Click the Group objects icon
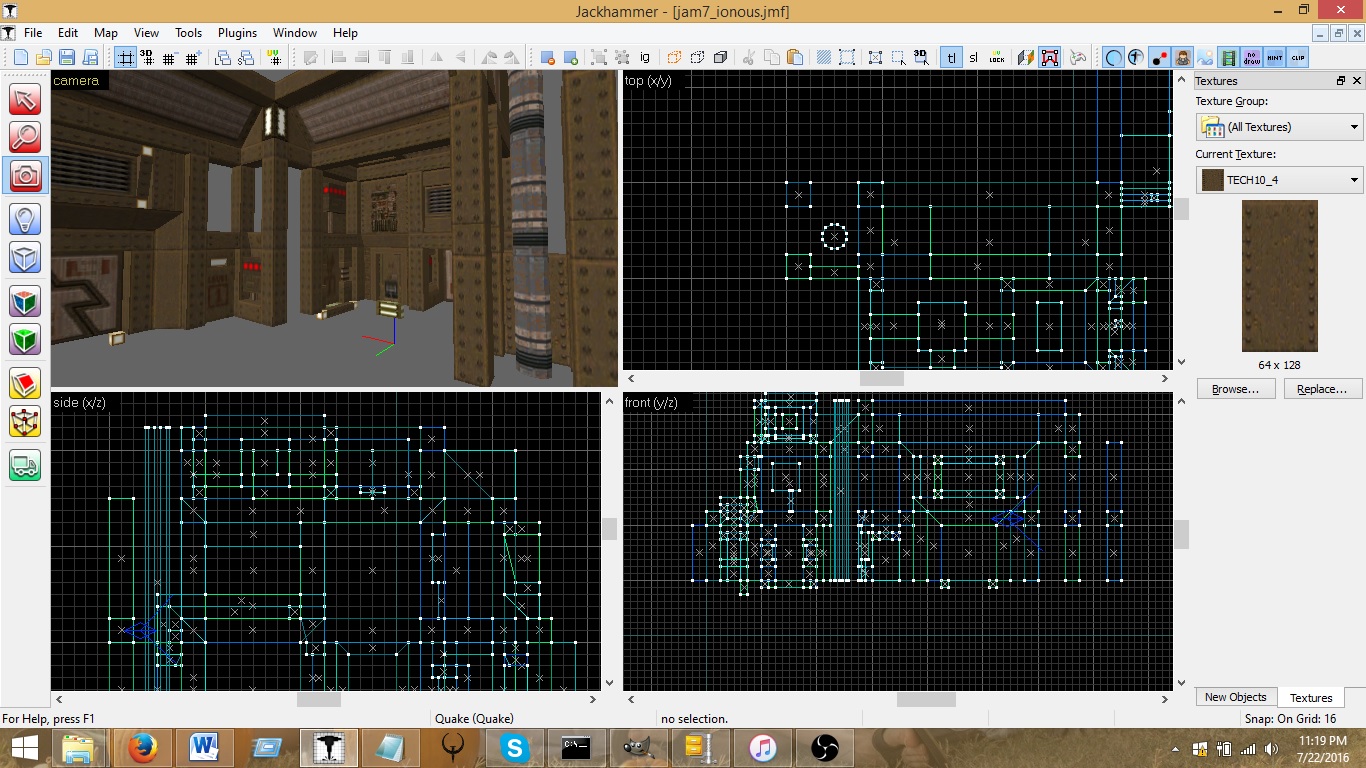 point(598,57)
